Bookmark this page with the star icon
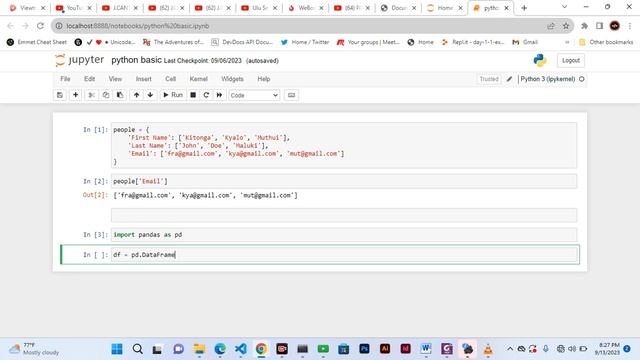This screenshot has width=640, height=360. pyautogui.click(x=566, y=26)
